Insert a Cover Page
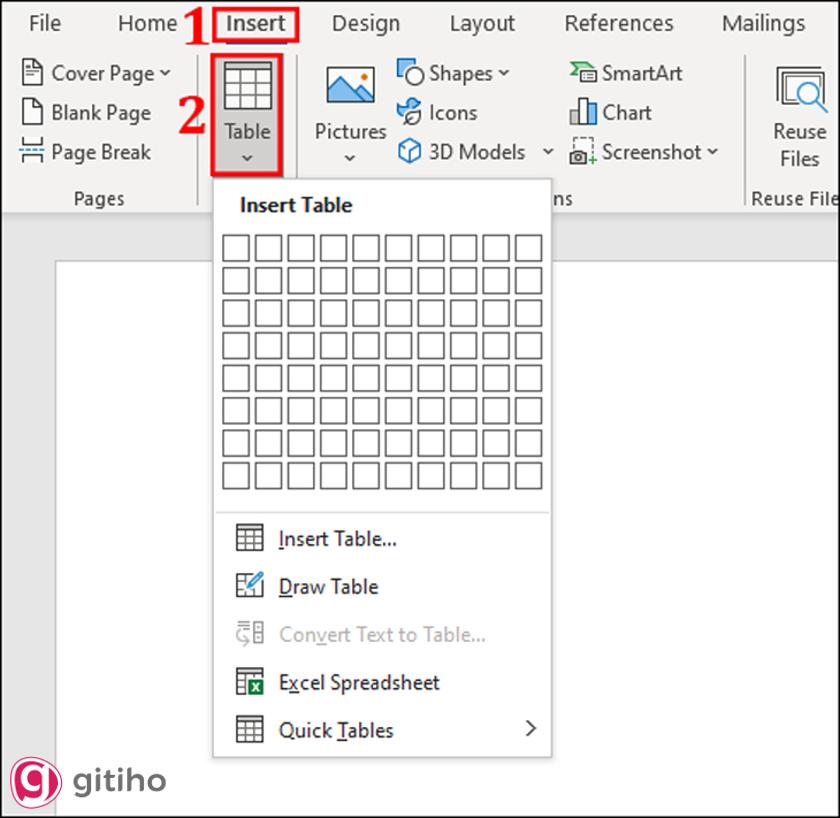 point(96,72)
